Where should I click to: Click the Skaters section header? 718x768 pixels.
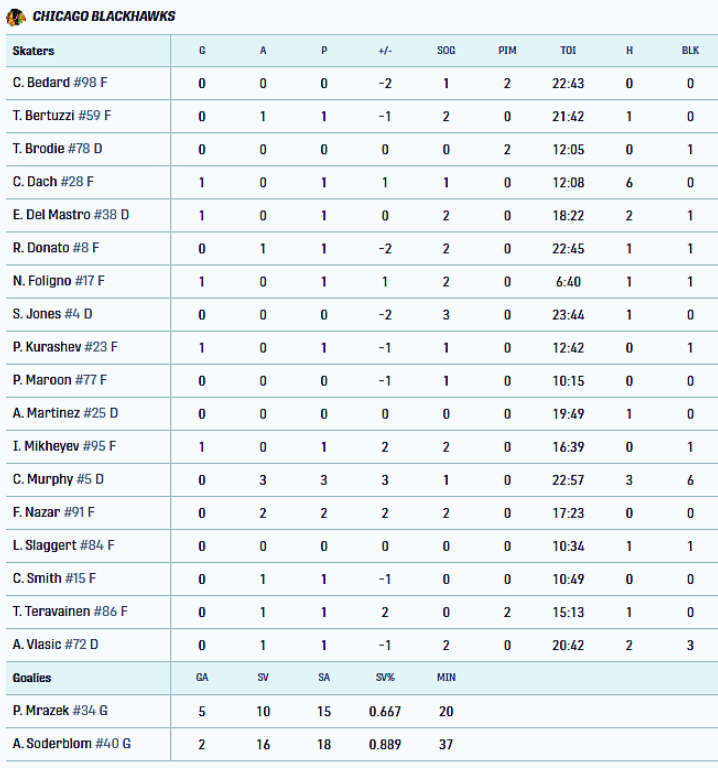click(x=33, y=51)
